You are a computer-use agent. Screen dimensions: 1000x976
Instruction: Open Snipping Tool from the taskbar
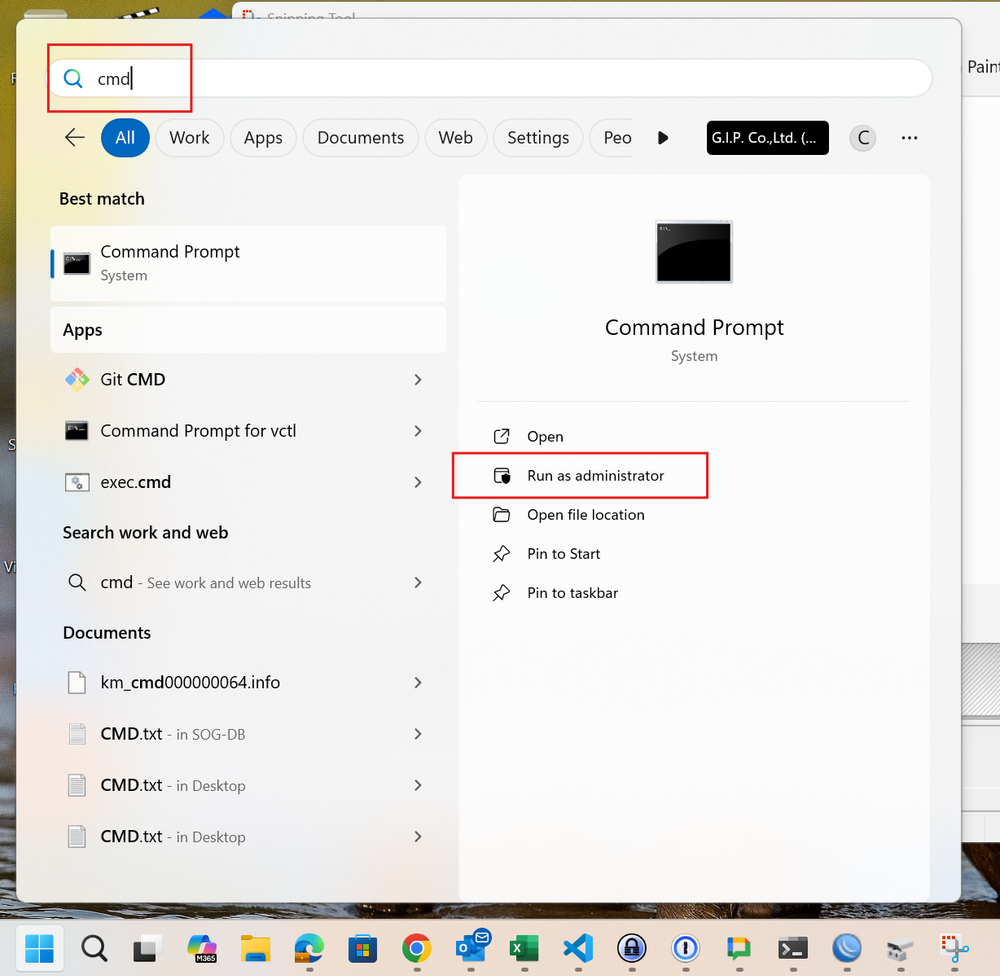(955, 949)
